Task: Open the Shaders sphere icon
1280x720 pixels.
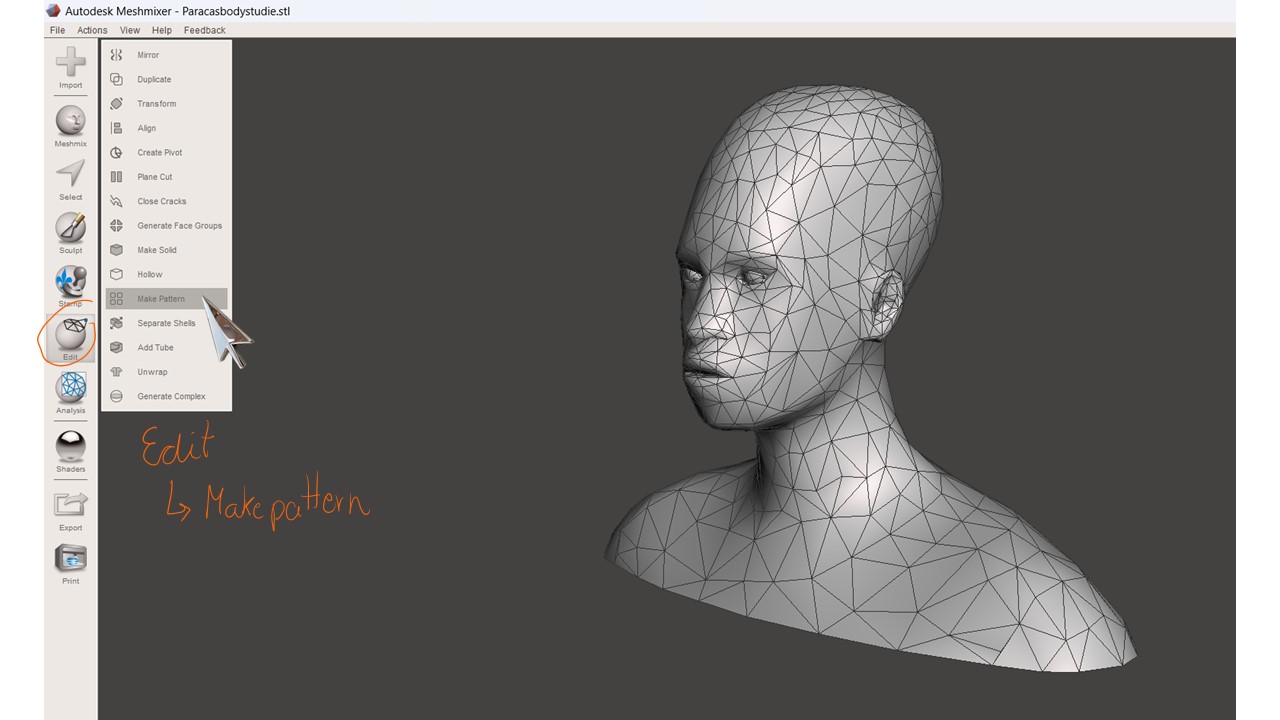Action: (x=70, y=446)
